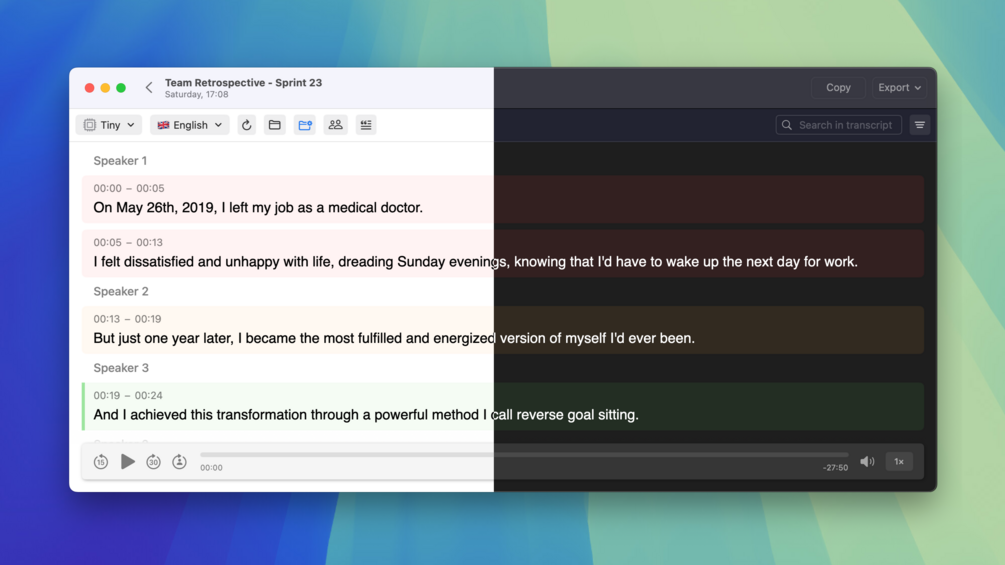Open the Export dropdown menu
The height and width of the screenshot is (565, 1005).
coord(899,88)
